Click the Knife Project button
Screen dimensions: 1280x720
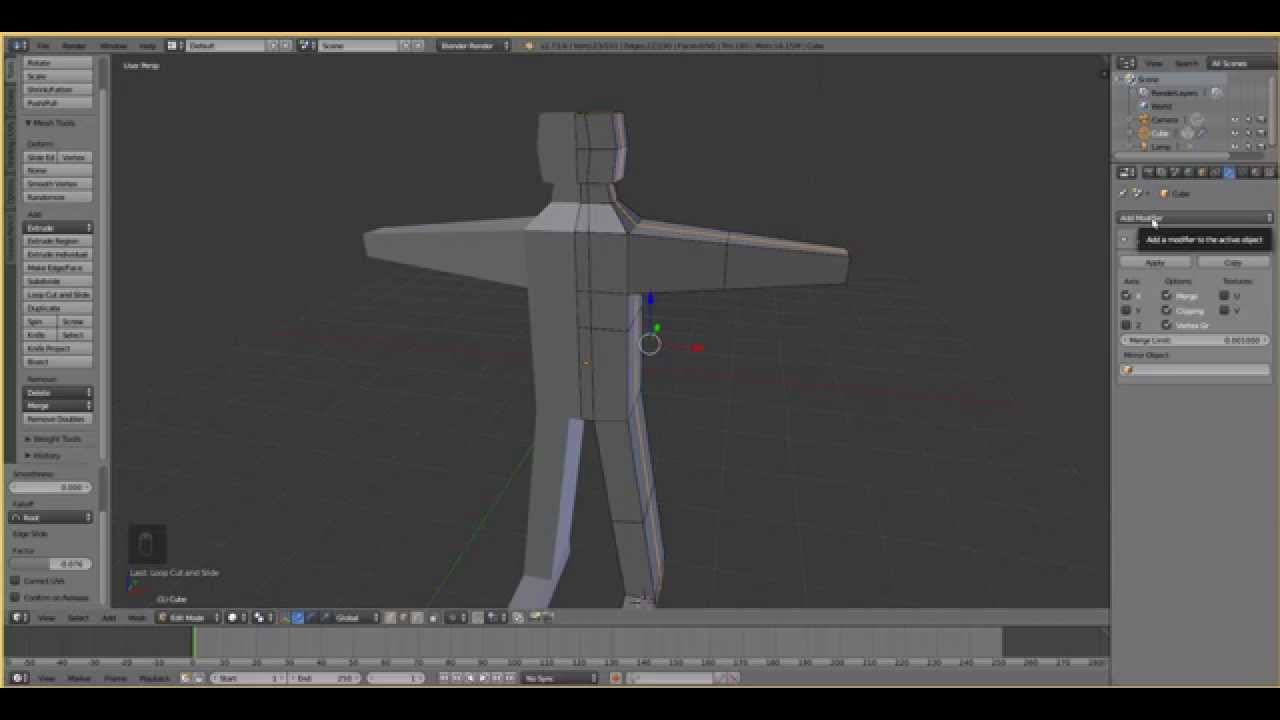pos(58,348)
